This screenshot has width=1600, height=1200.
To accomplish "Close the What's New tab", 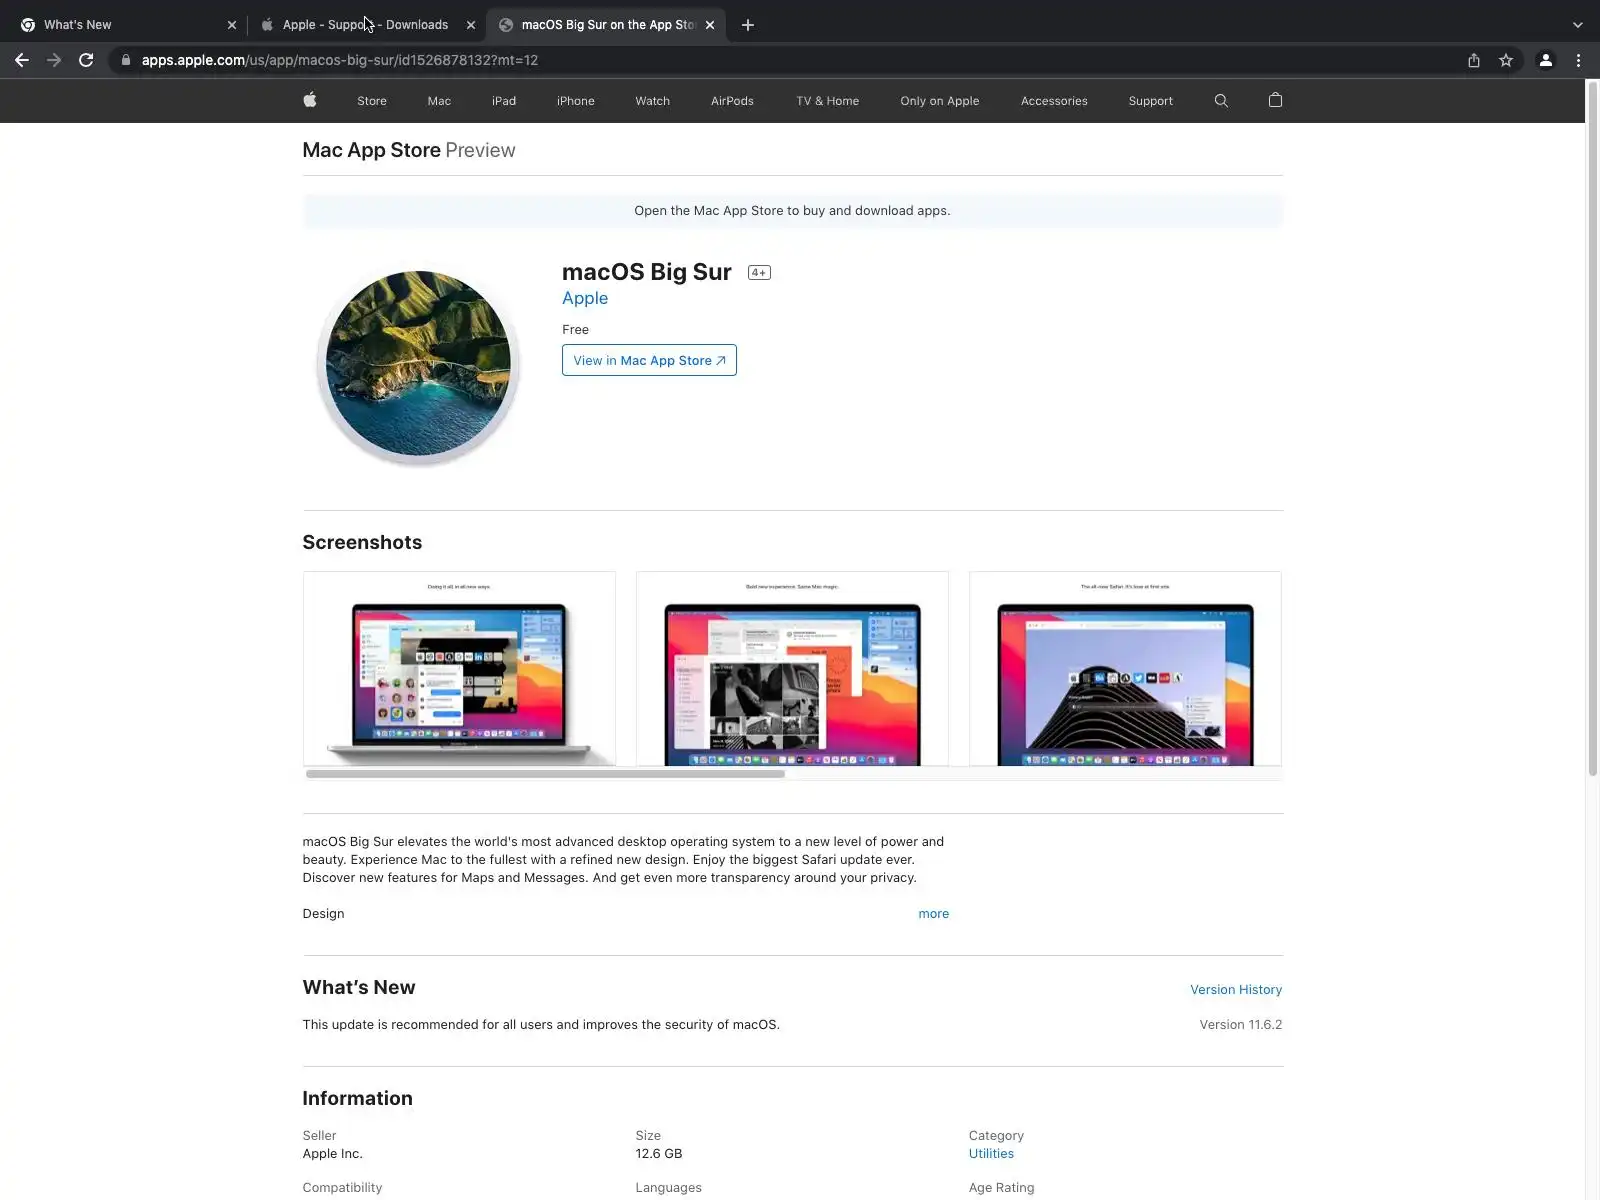I will [x=232, y=25].
